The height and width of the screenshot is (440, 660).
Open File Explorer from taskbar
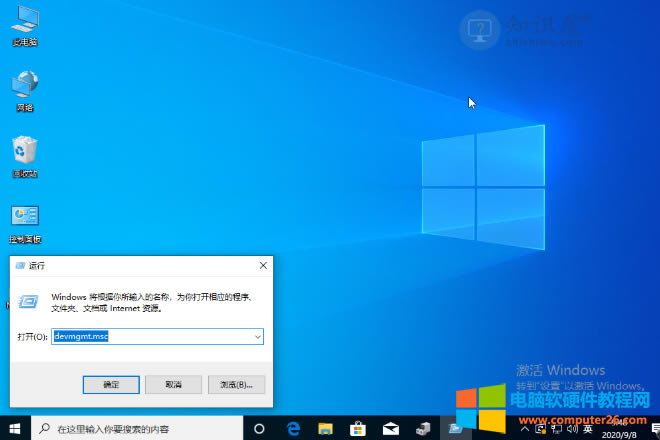click(x=326, y=429)
